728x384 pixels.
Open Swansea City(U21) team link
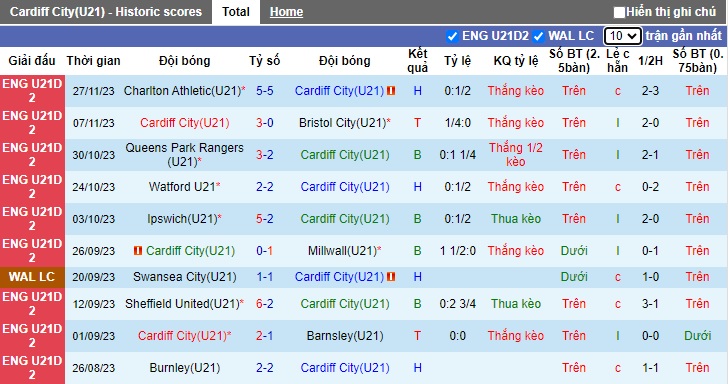click(185, 277)
